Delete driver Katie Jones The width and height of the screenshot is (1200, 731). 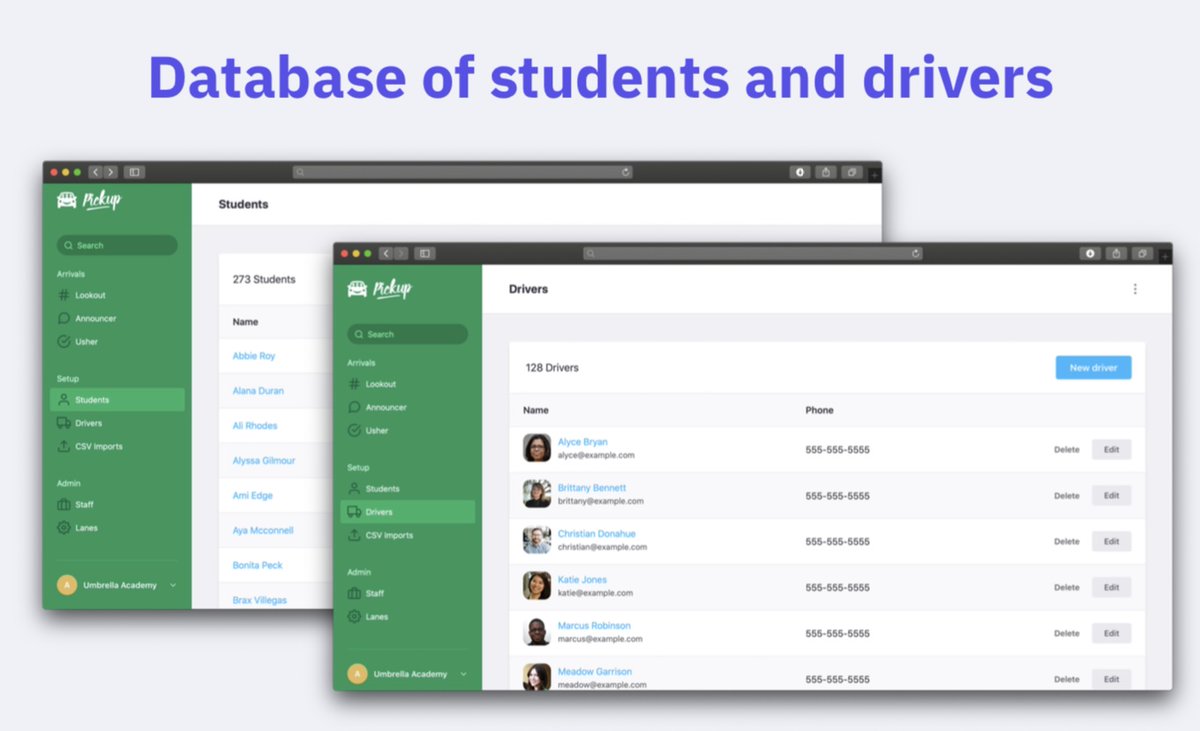pyautogui.click(x=1066, y=587)
